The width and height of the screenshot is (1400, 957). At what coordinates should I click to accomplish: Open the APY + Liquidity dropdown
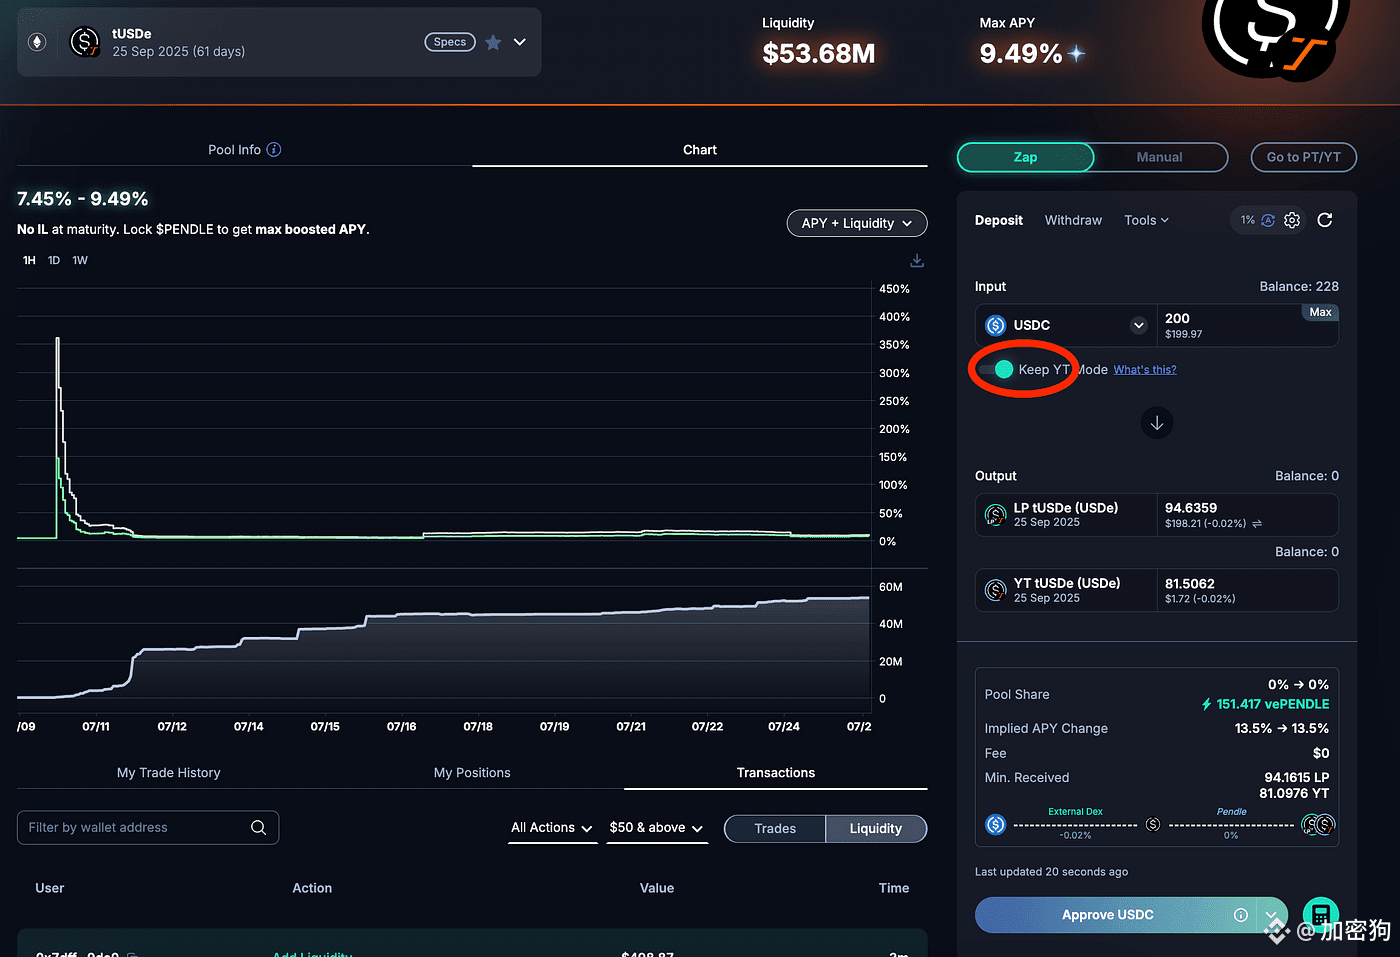pyautogui.click(x=857, y=223)
